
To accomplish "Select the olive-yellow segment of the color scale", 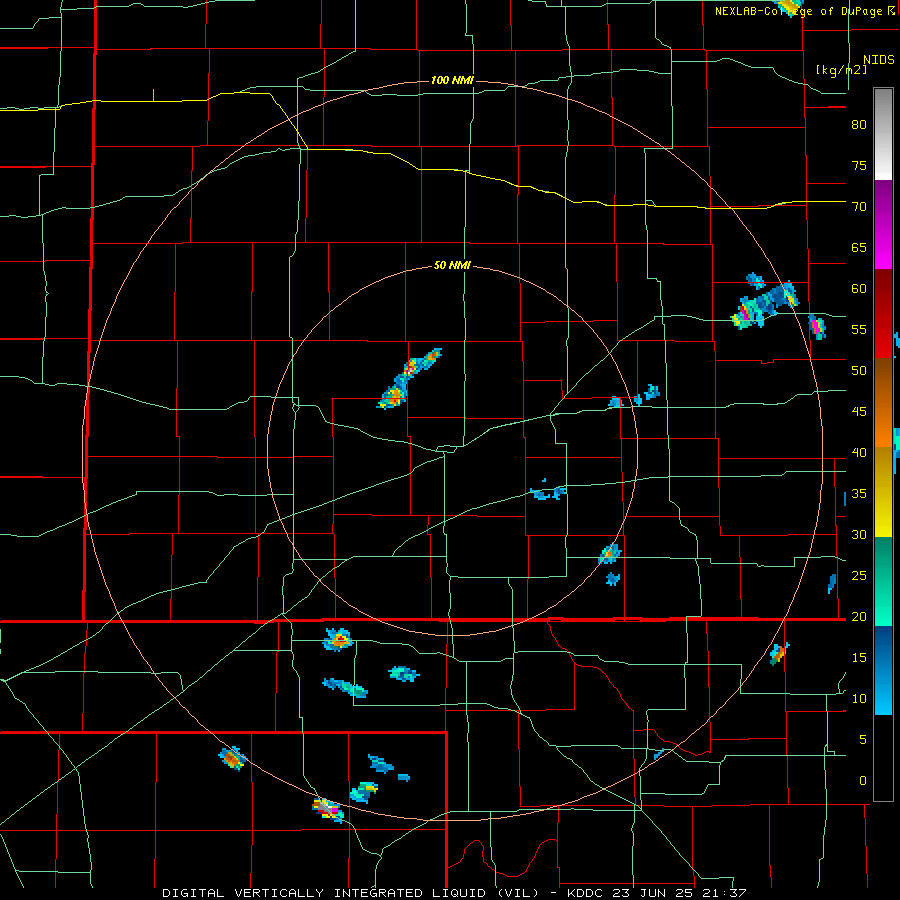I will 883,492.
